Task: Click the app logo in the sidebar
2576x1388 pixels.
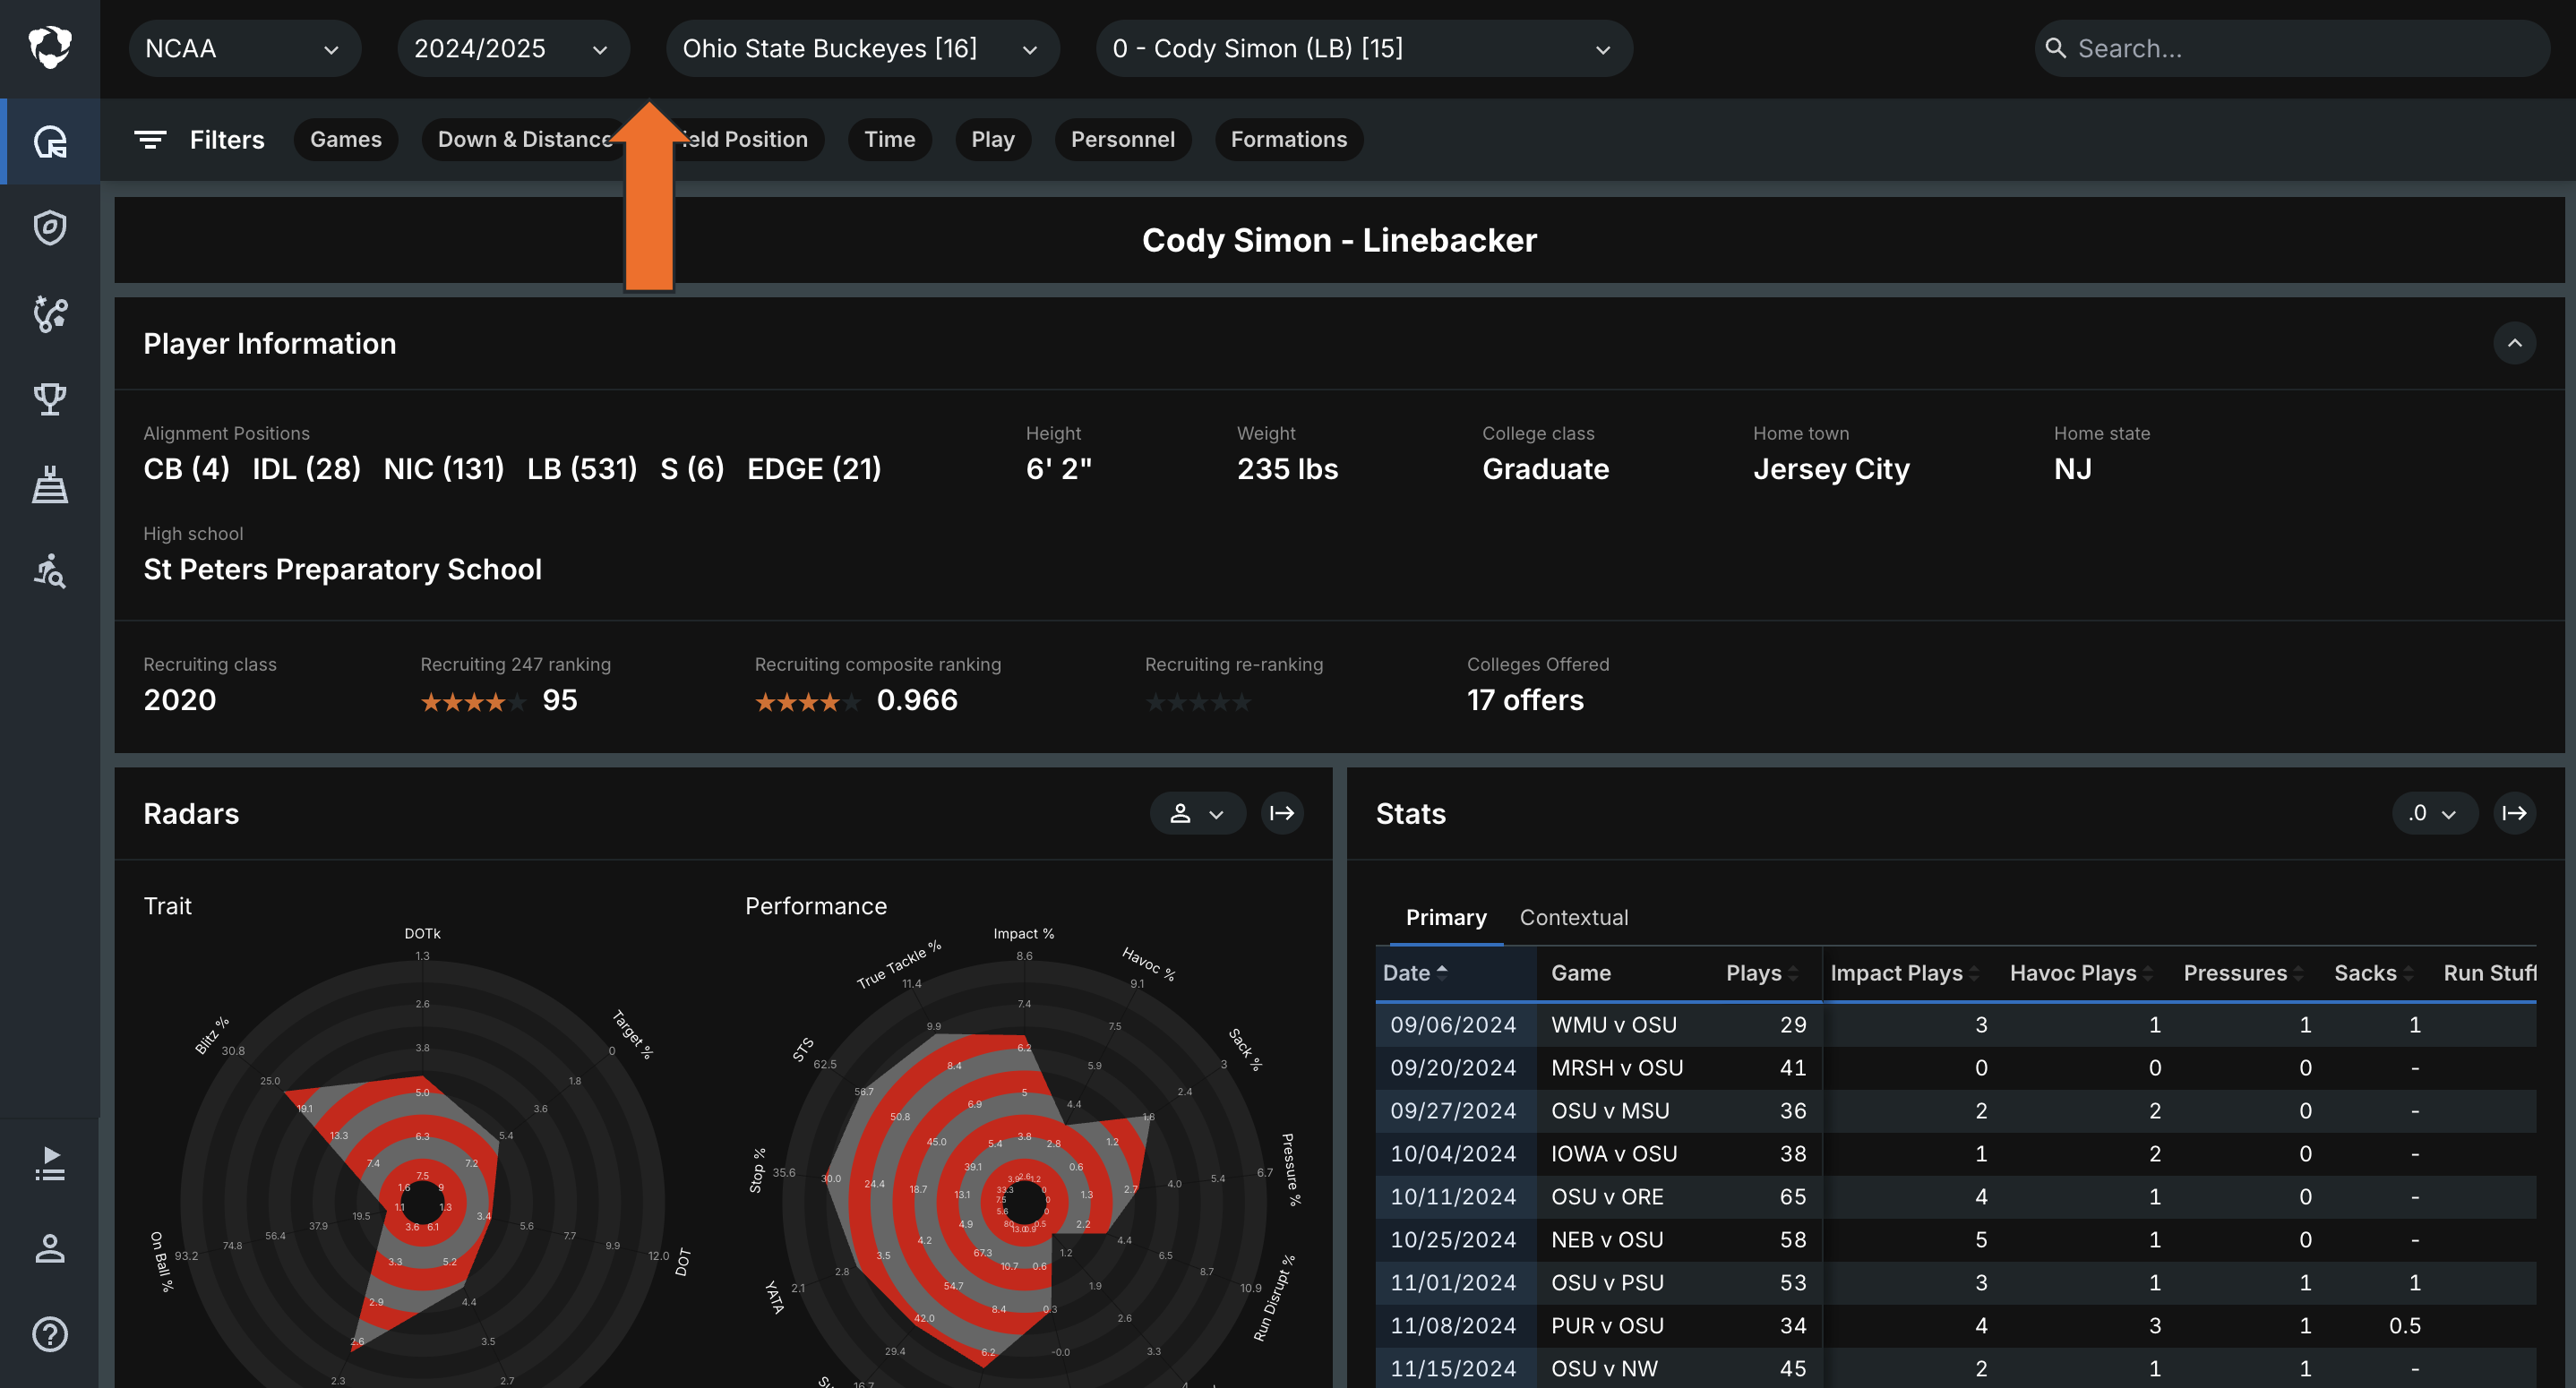Action: click(50, 47)
